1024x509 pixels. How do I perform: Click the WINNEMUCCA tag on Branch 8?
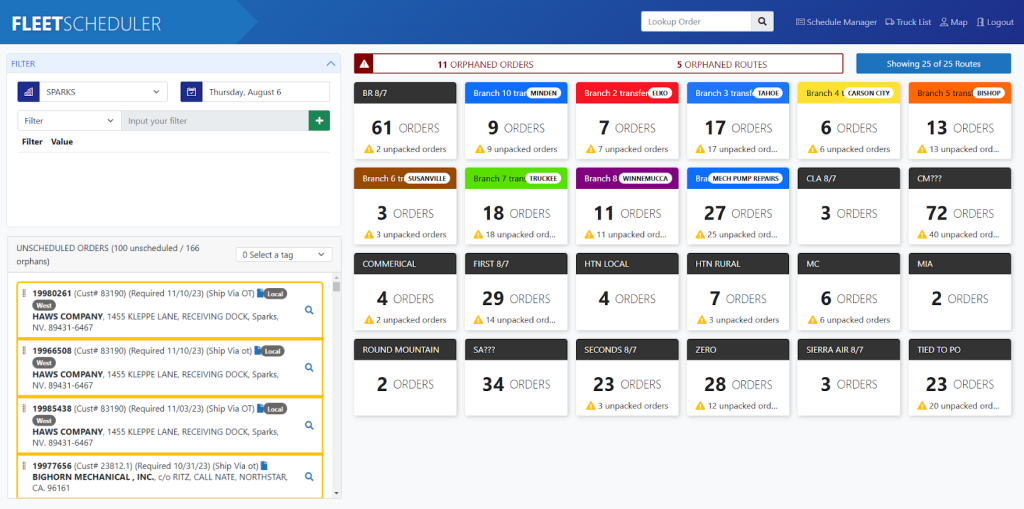645,178
